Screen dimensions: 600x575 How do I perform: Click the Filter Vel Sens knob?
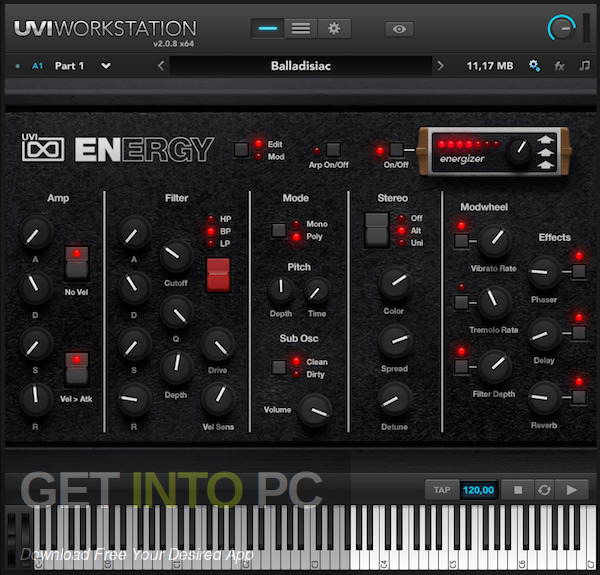(x=218, y=399)
